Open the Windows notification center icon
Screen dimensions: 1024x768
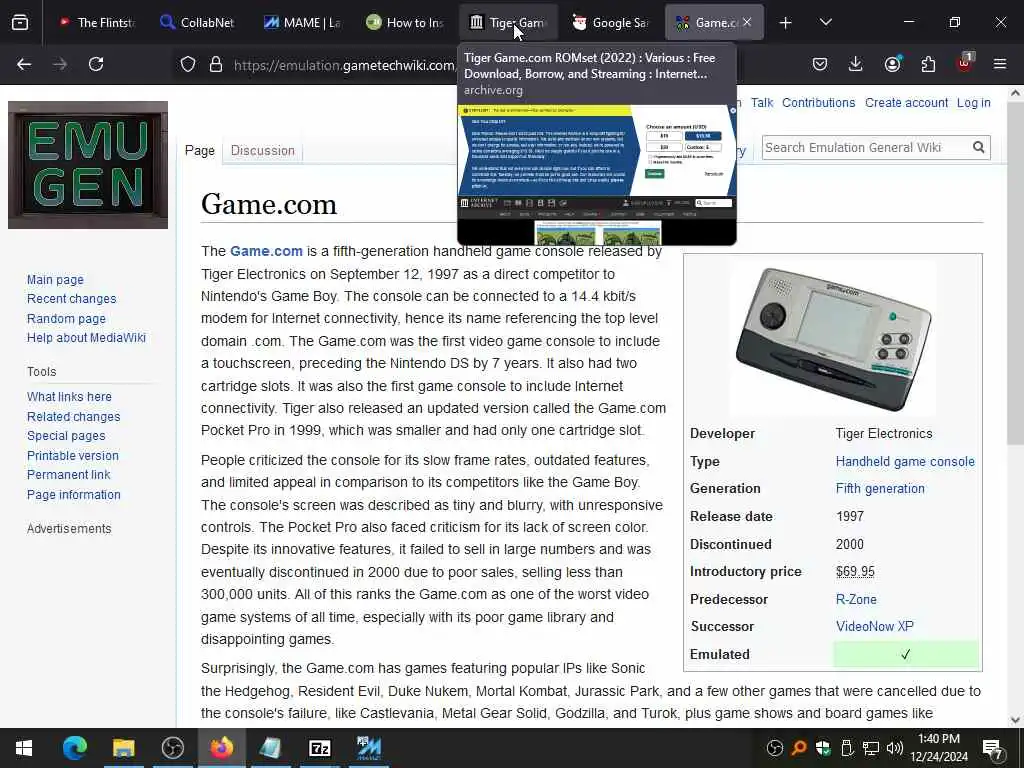coord(993,748)
